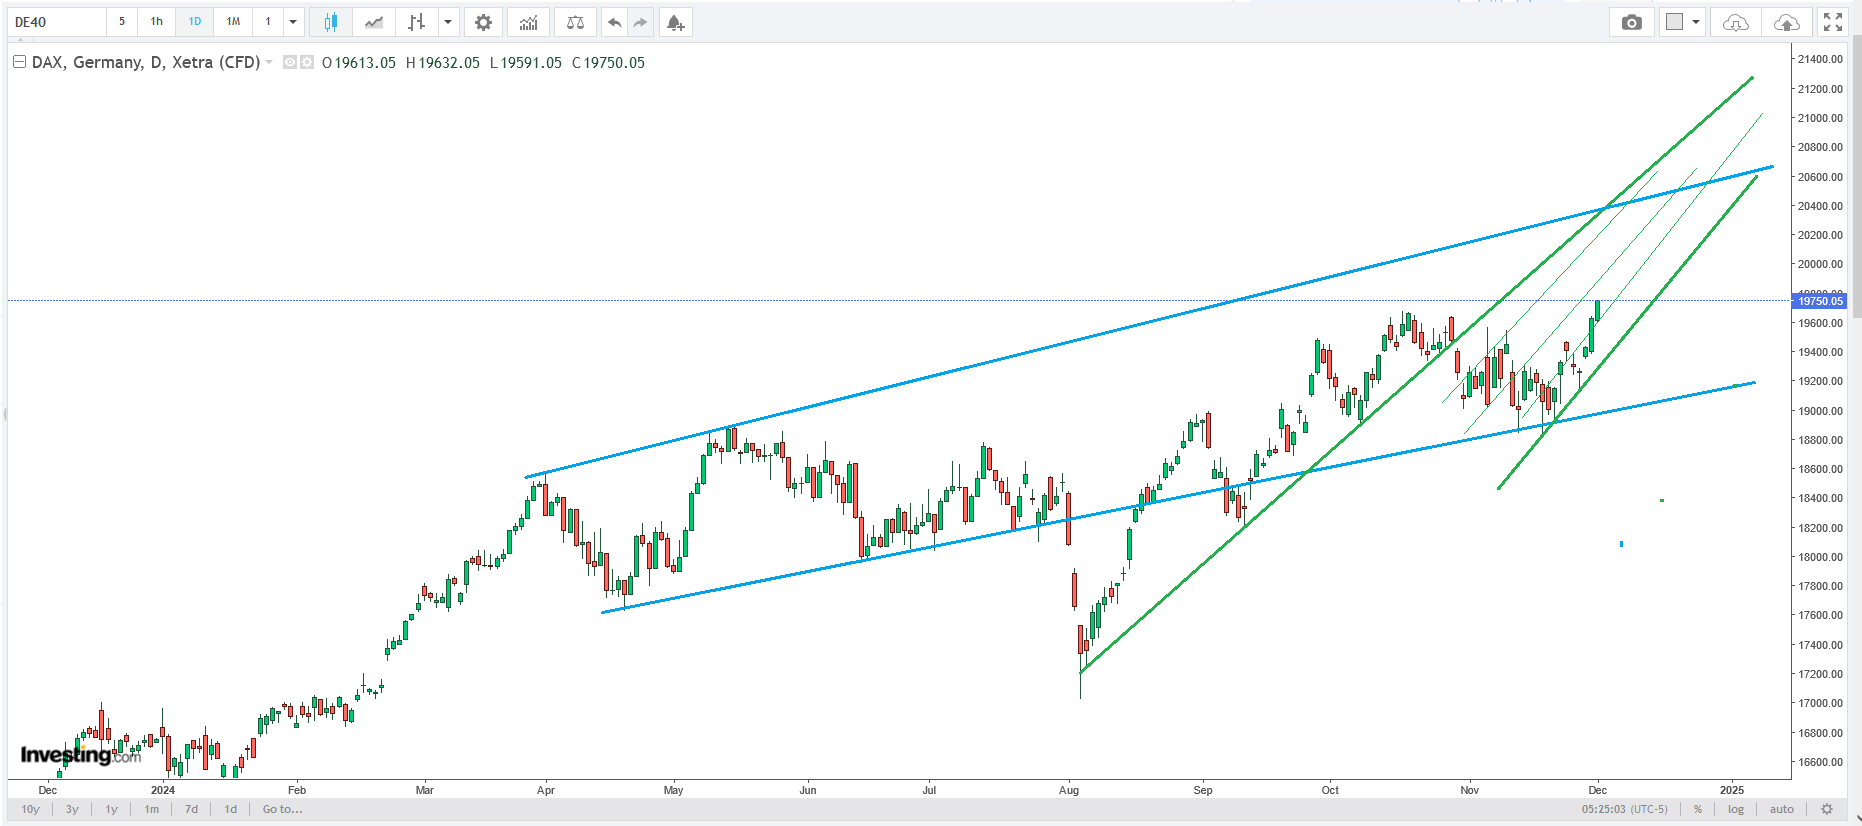Set time range to 1y
Viewport: 1862px width, 826px height.
point(111,809)
